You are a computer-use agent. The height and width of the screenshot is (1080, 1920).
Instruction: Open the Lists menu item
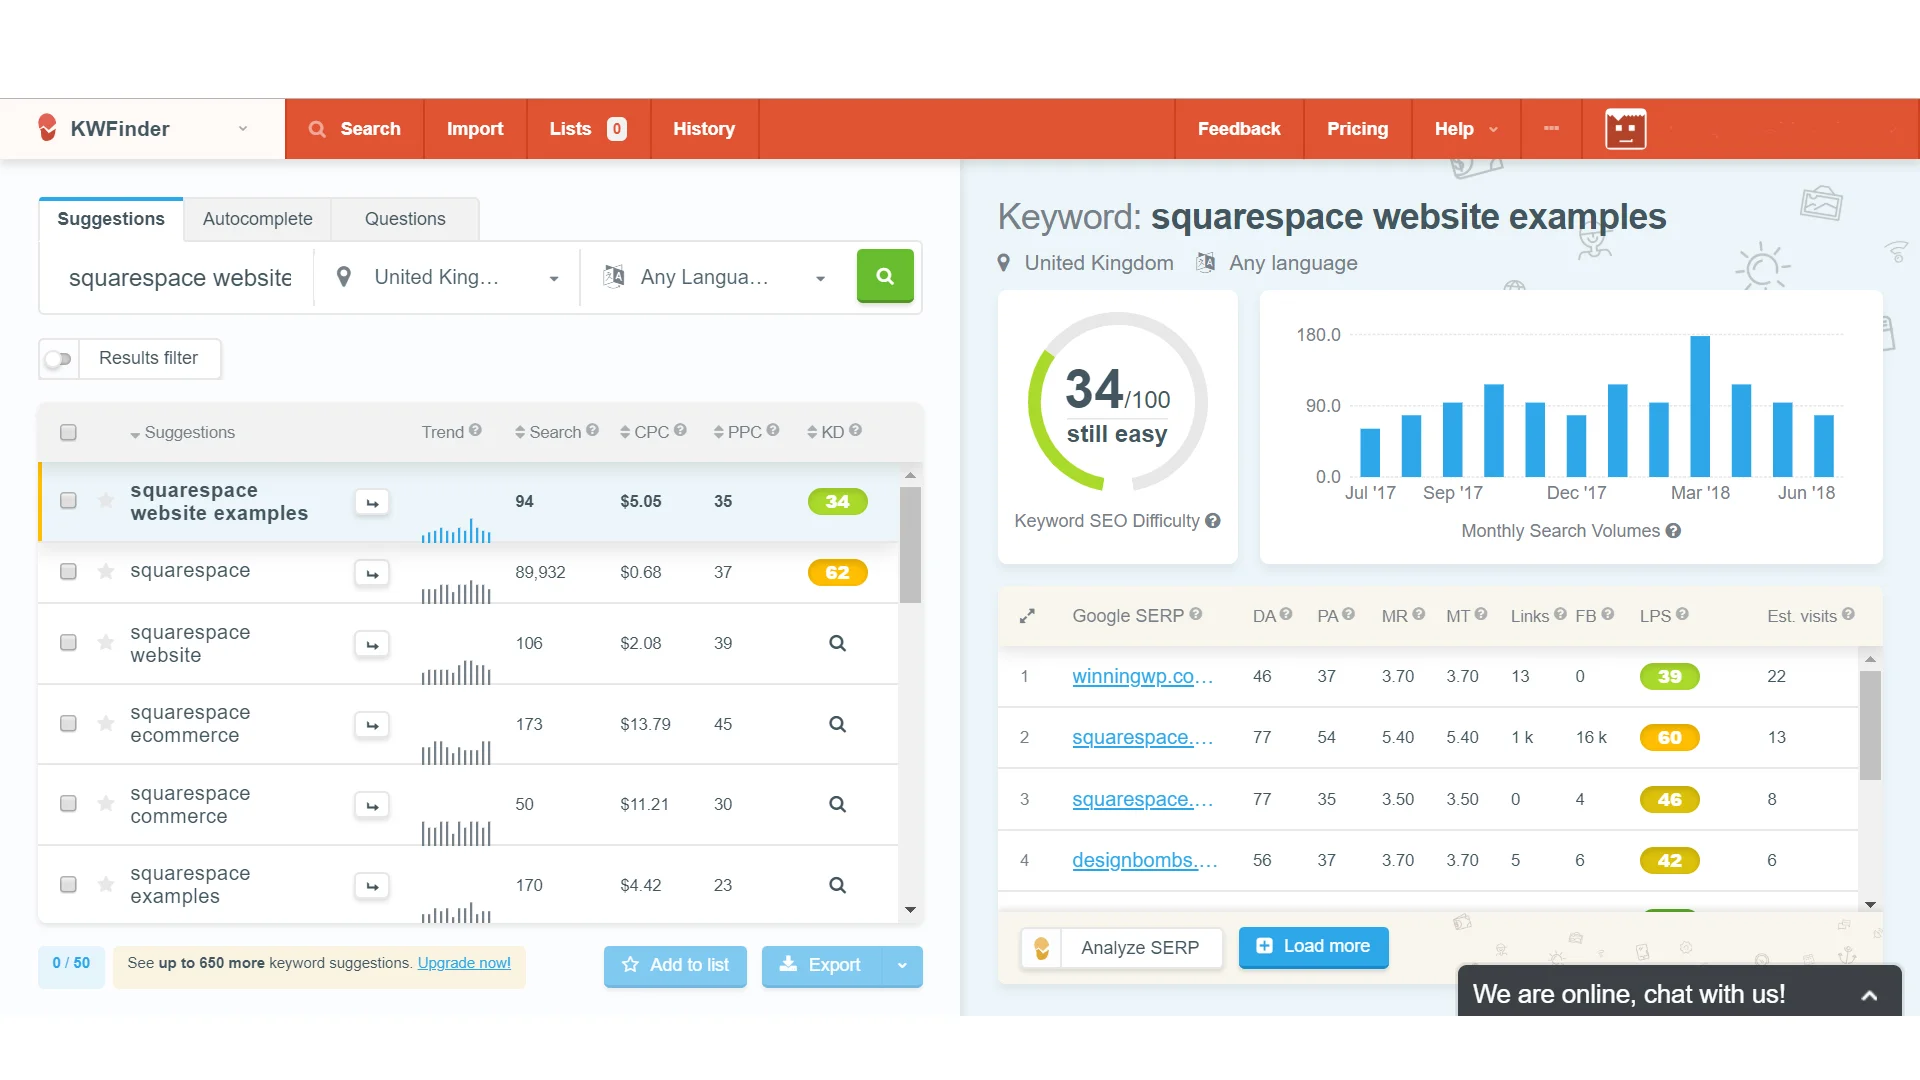pos(589,129)
